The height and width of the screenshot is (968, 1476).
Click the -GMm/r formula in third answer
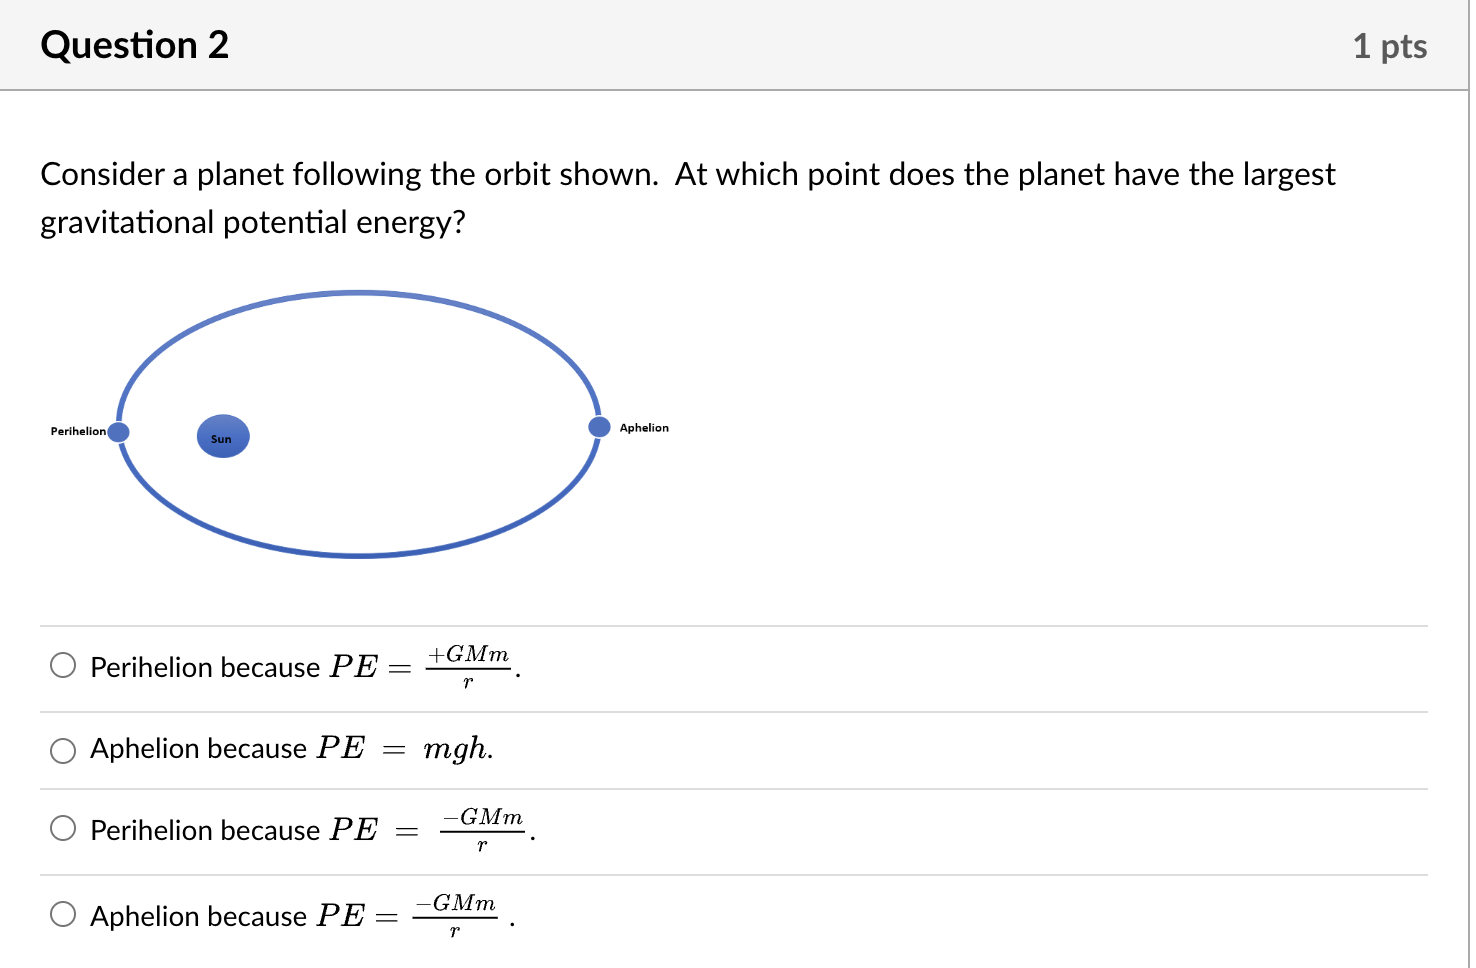point(481,830)
